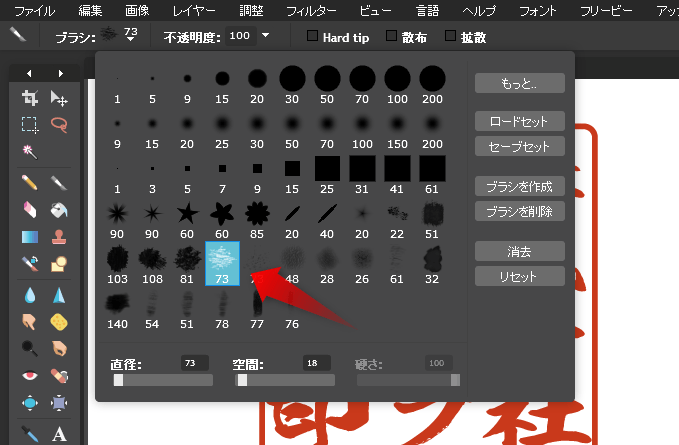
Task: Select the Dodge tool
Action: click(x=30, y=348)
